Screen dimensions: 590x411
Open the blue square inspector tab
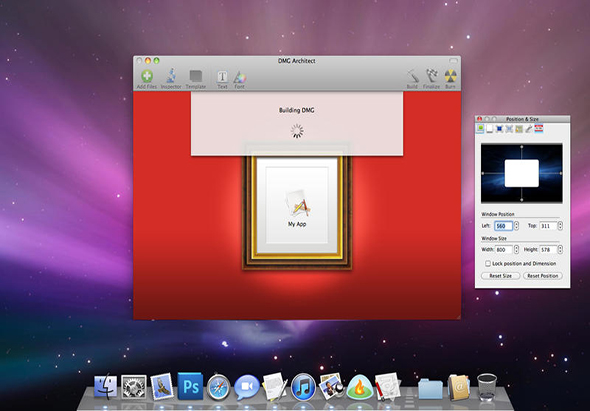[x=499, y=129]
